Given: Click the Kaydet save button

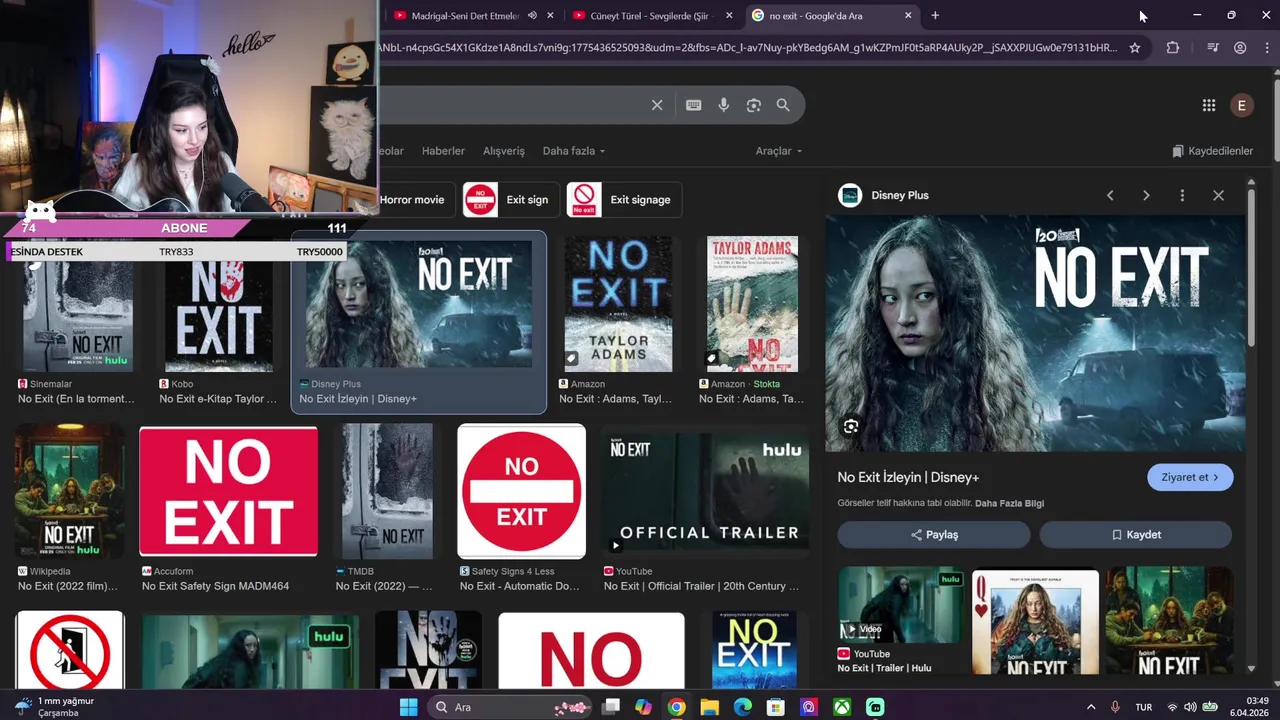Looking at the screenshot, I should point(1136,535).
